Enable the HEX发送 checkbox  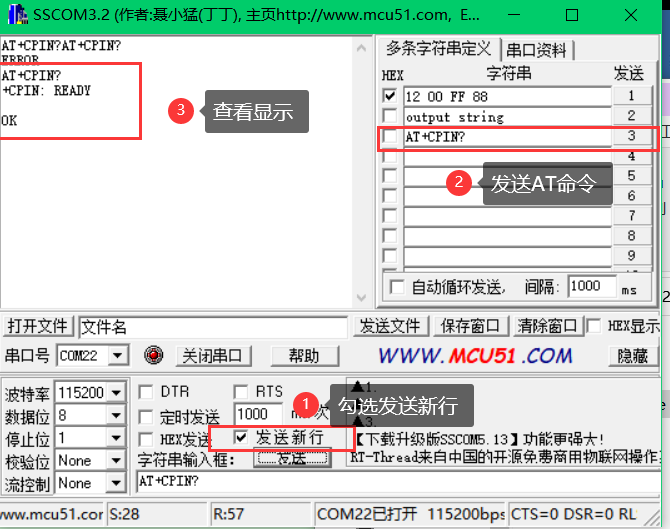point(146,439)
